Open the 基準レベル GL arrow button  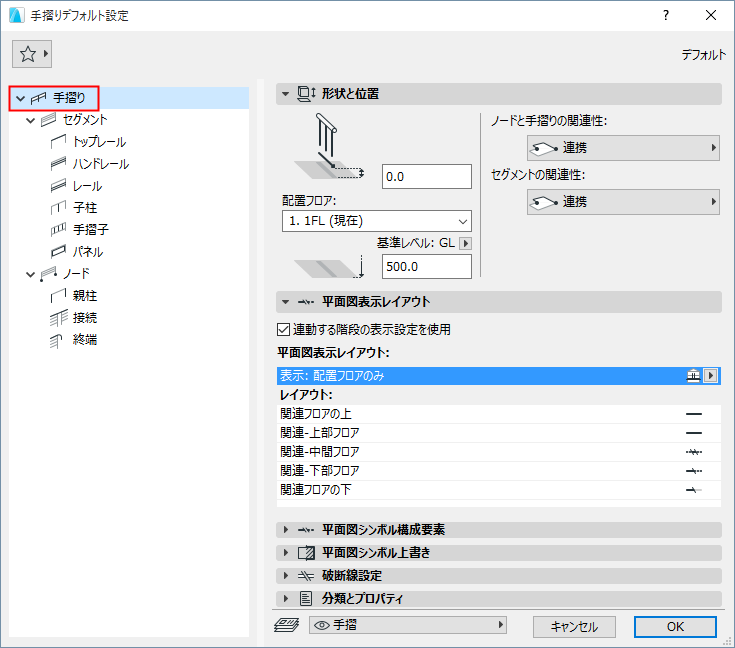pyautogui.click(x=465, y=243)
